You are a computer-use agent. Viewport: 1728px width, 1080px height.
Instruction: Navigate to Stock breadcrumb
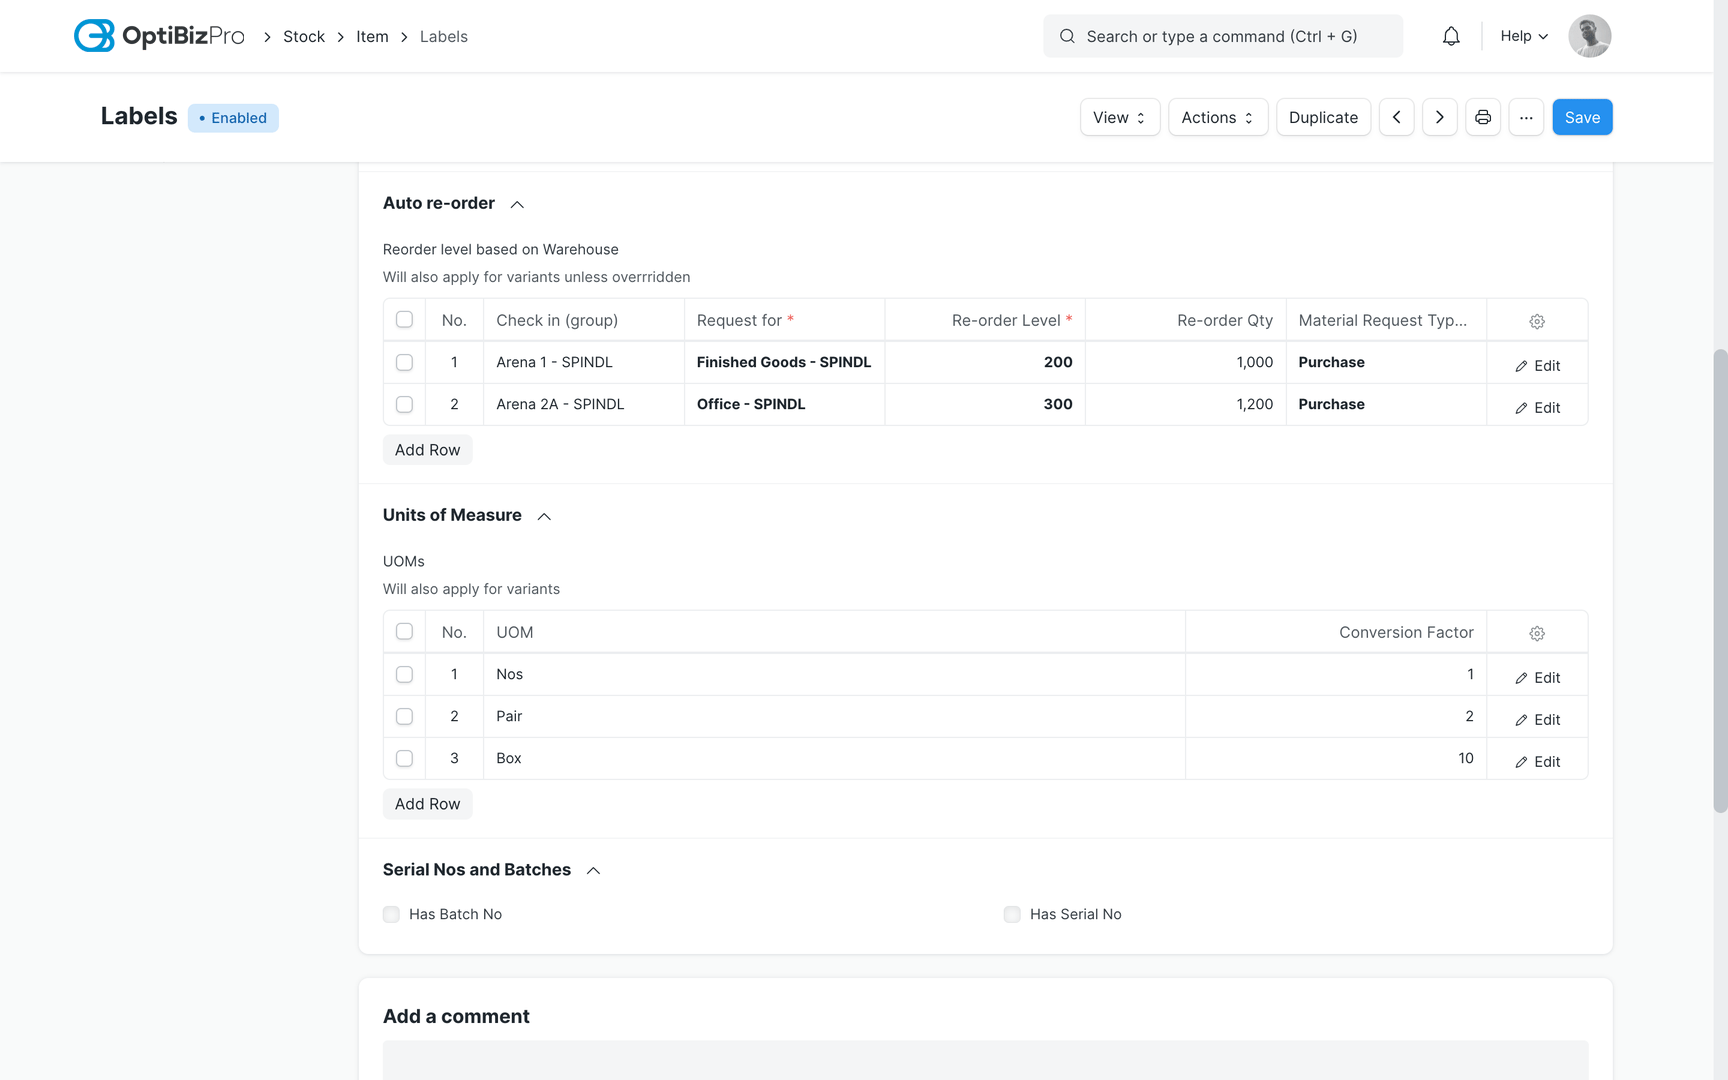coord(304,36)
